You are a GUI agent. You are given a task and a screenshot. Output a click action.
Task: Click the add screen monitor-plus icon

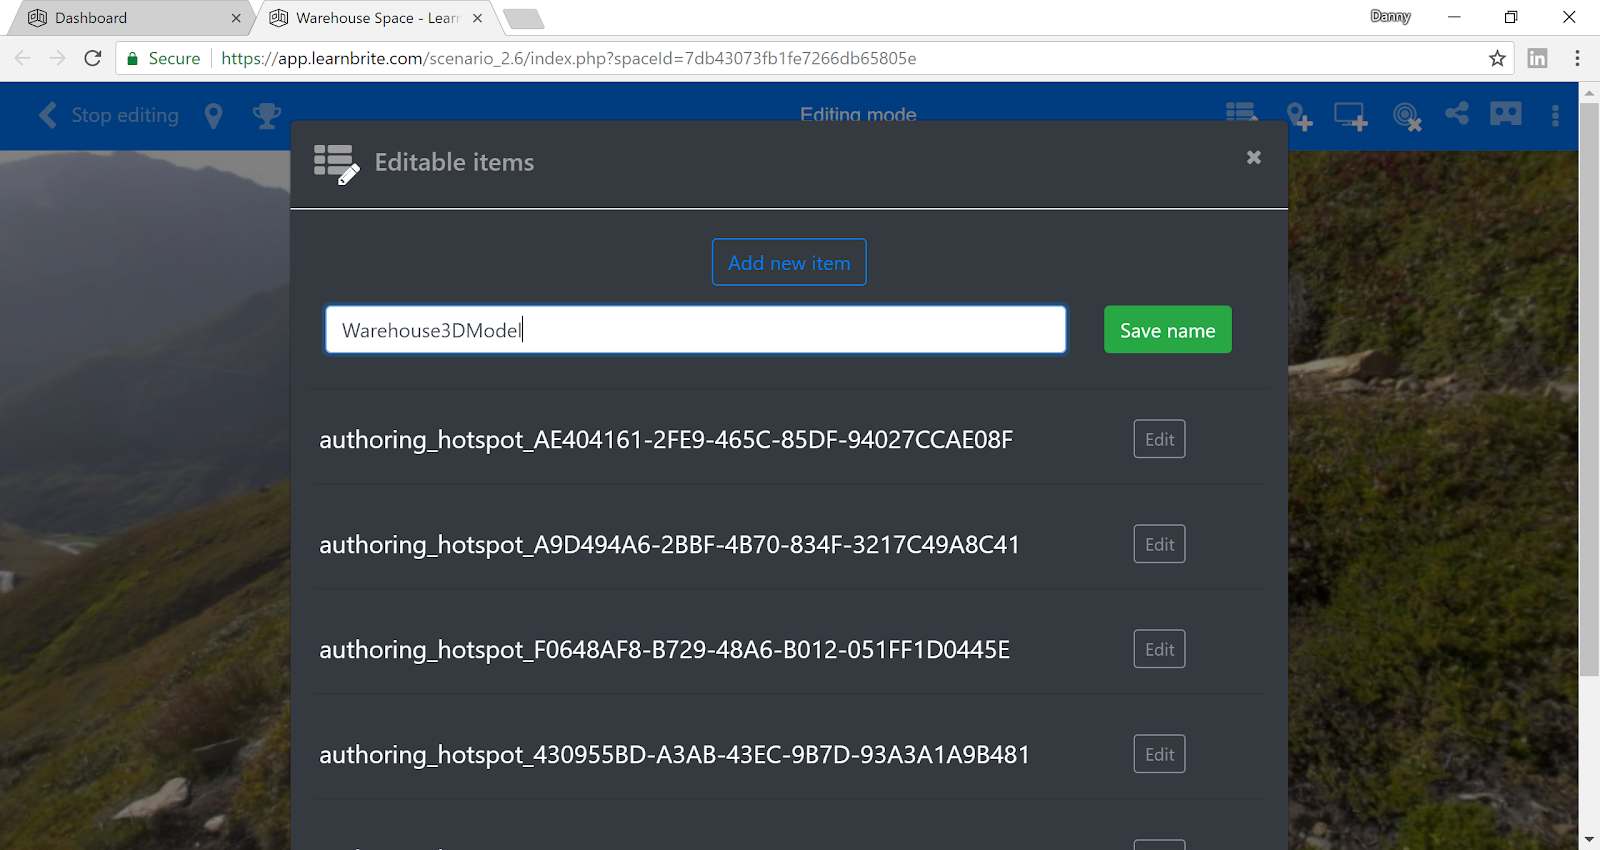click(x=1350, y=116)
